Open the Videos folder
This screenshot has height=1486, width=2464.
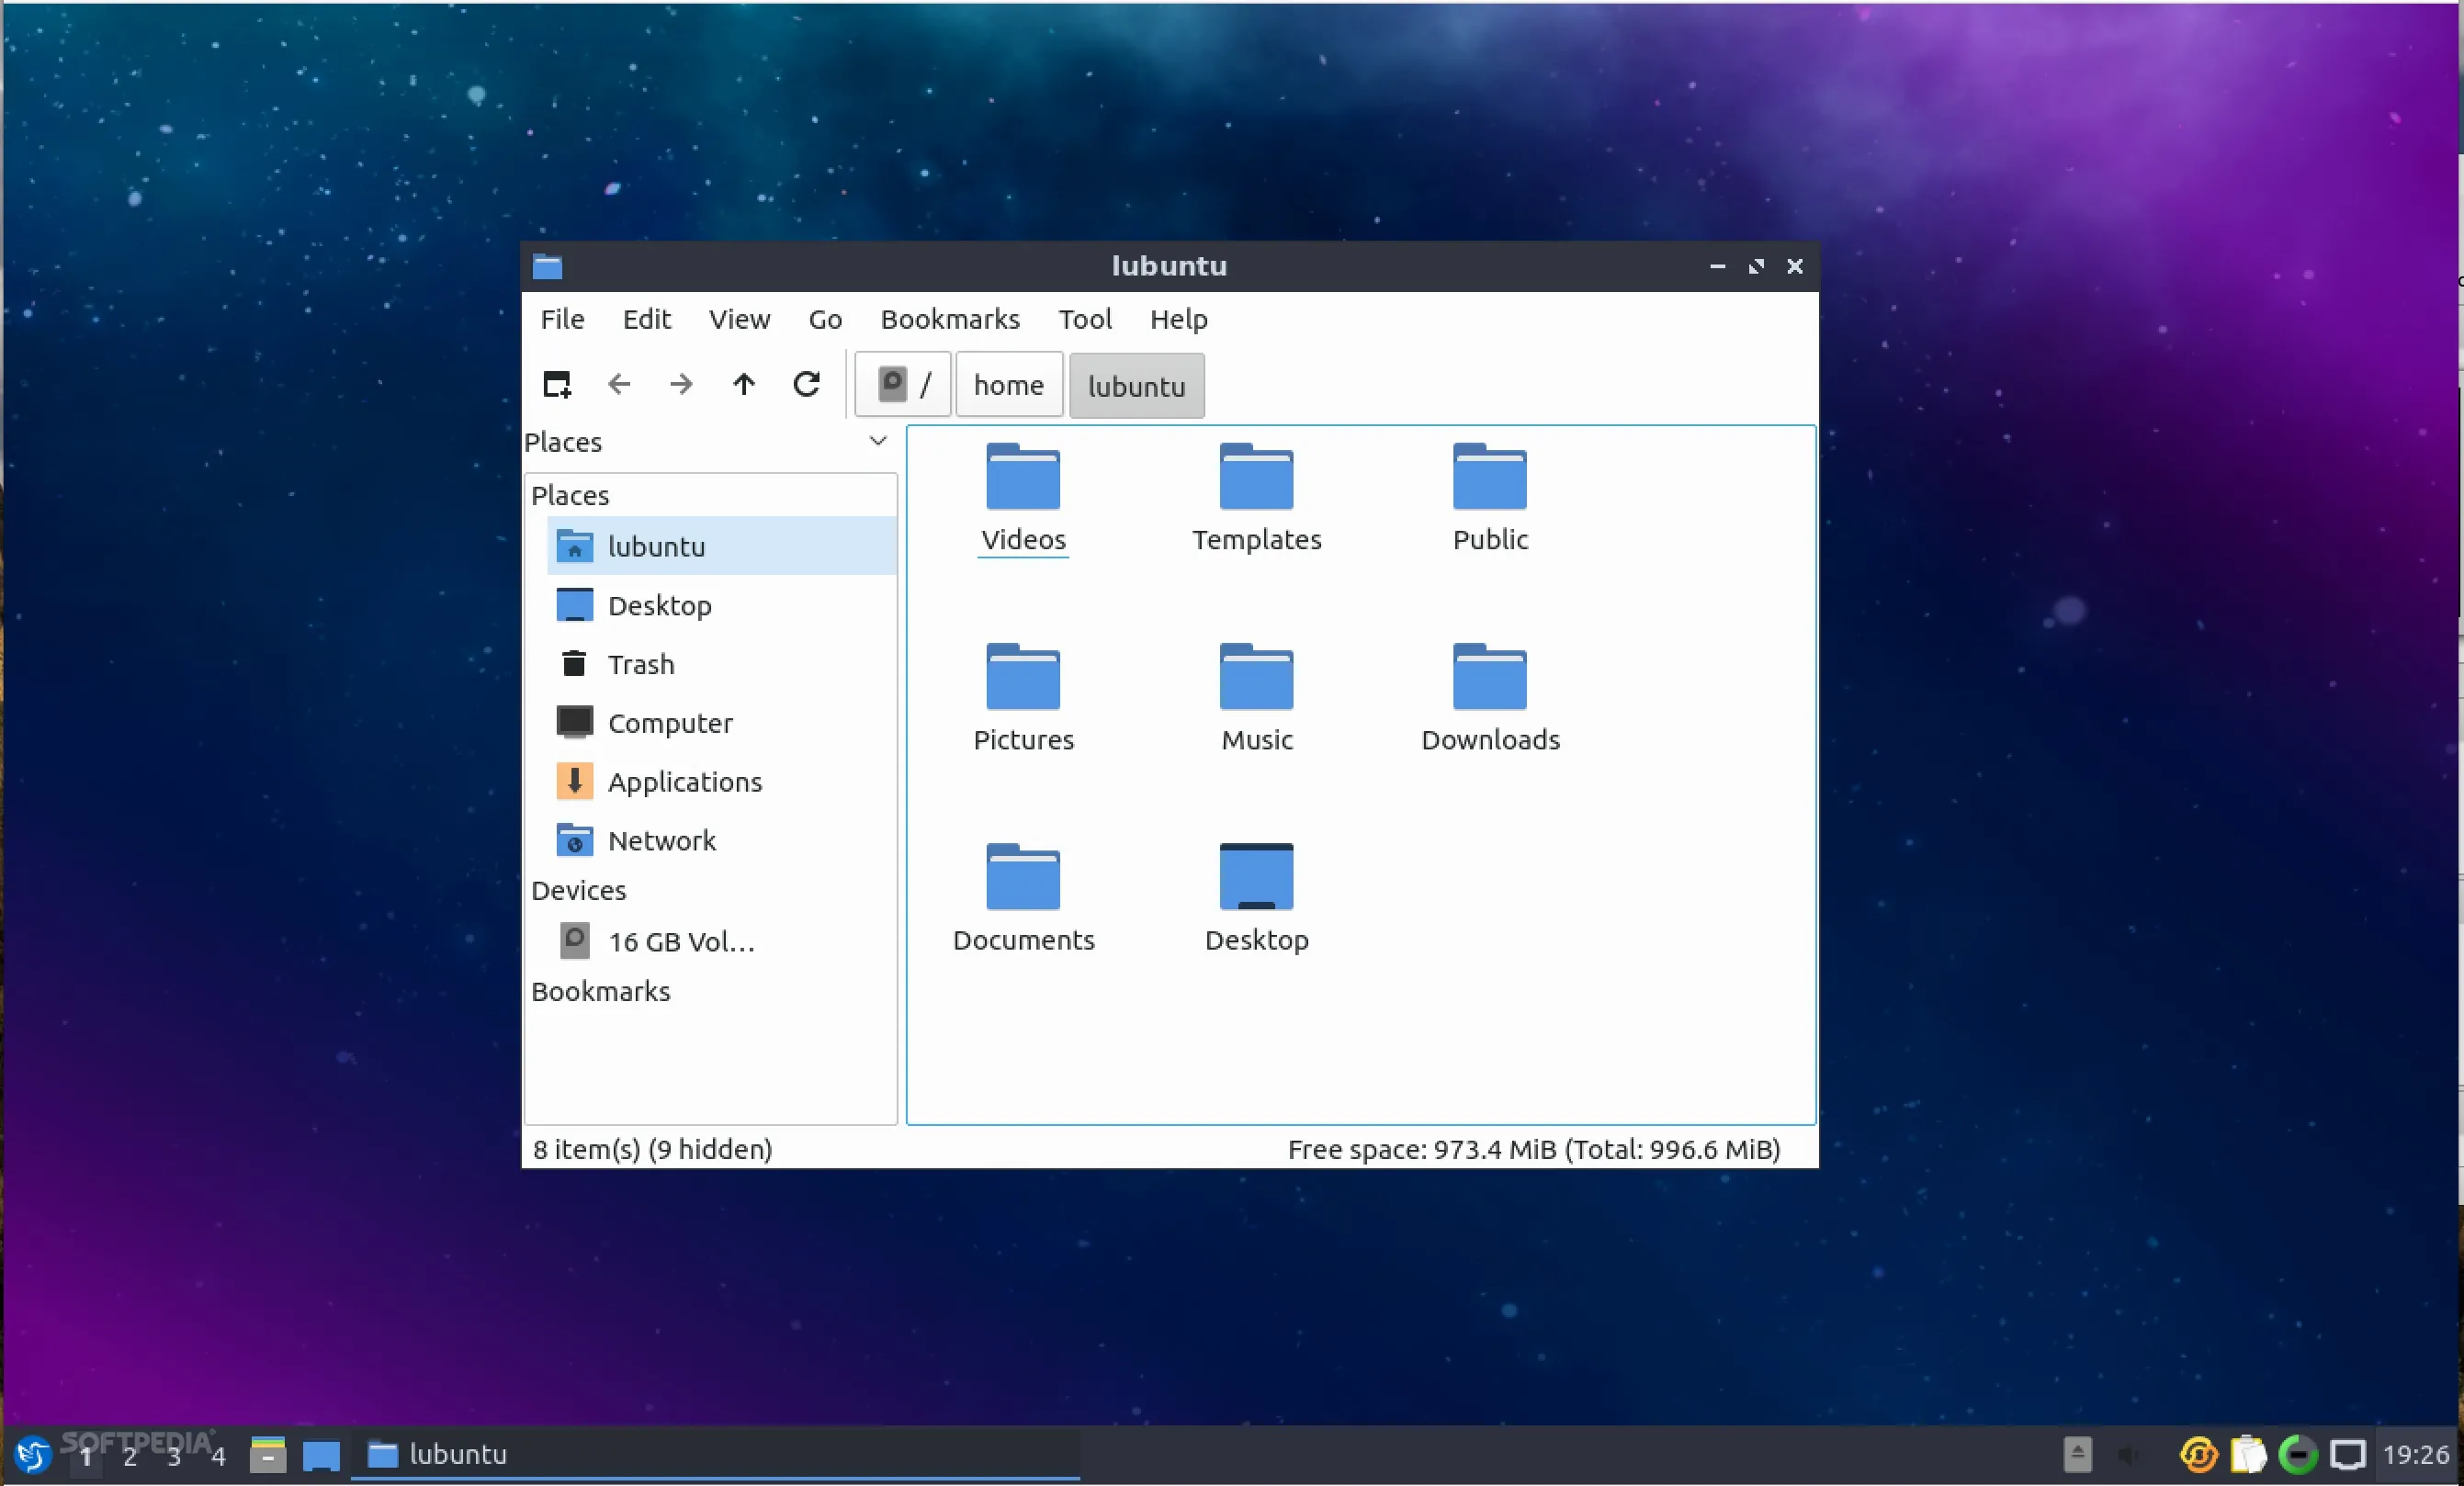(1023, 498)
